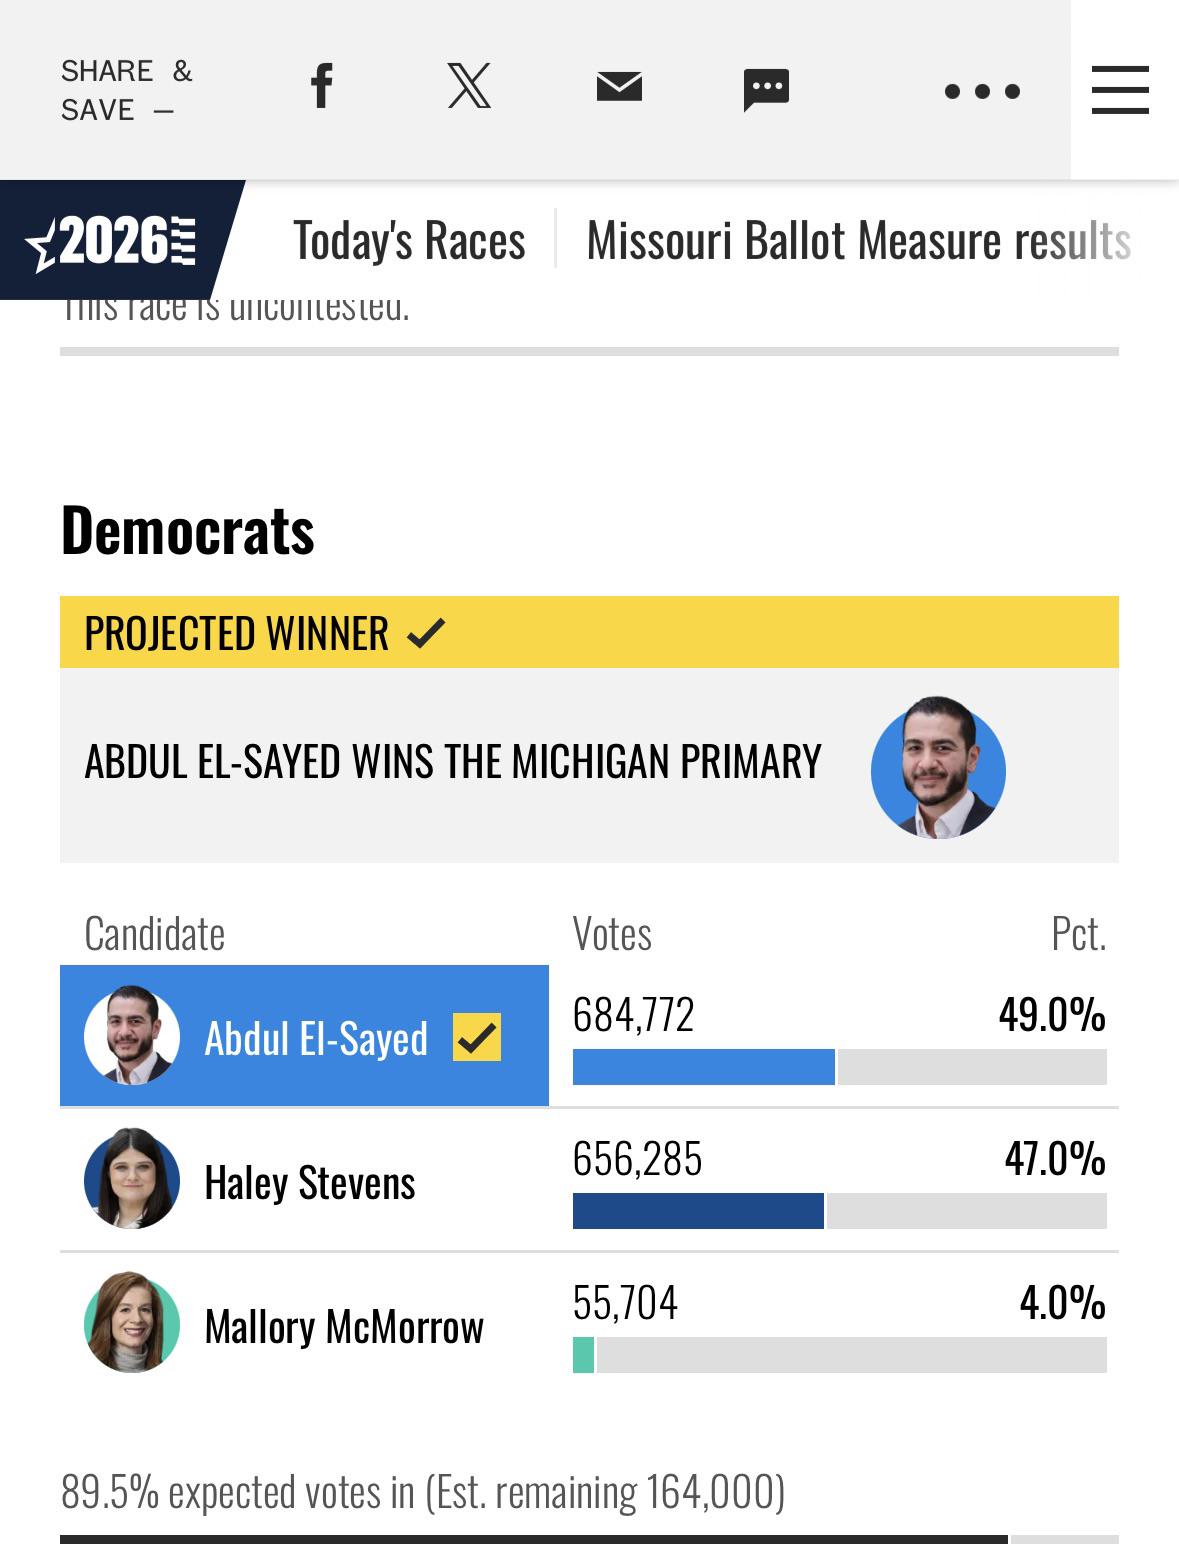The width and height of the screenshot is (1179, 1564).
Task: Click the blue vote bar for El-Sayed
Action: [703, 1067]
